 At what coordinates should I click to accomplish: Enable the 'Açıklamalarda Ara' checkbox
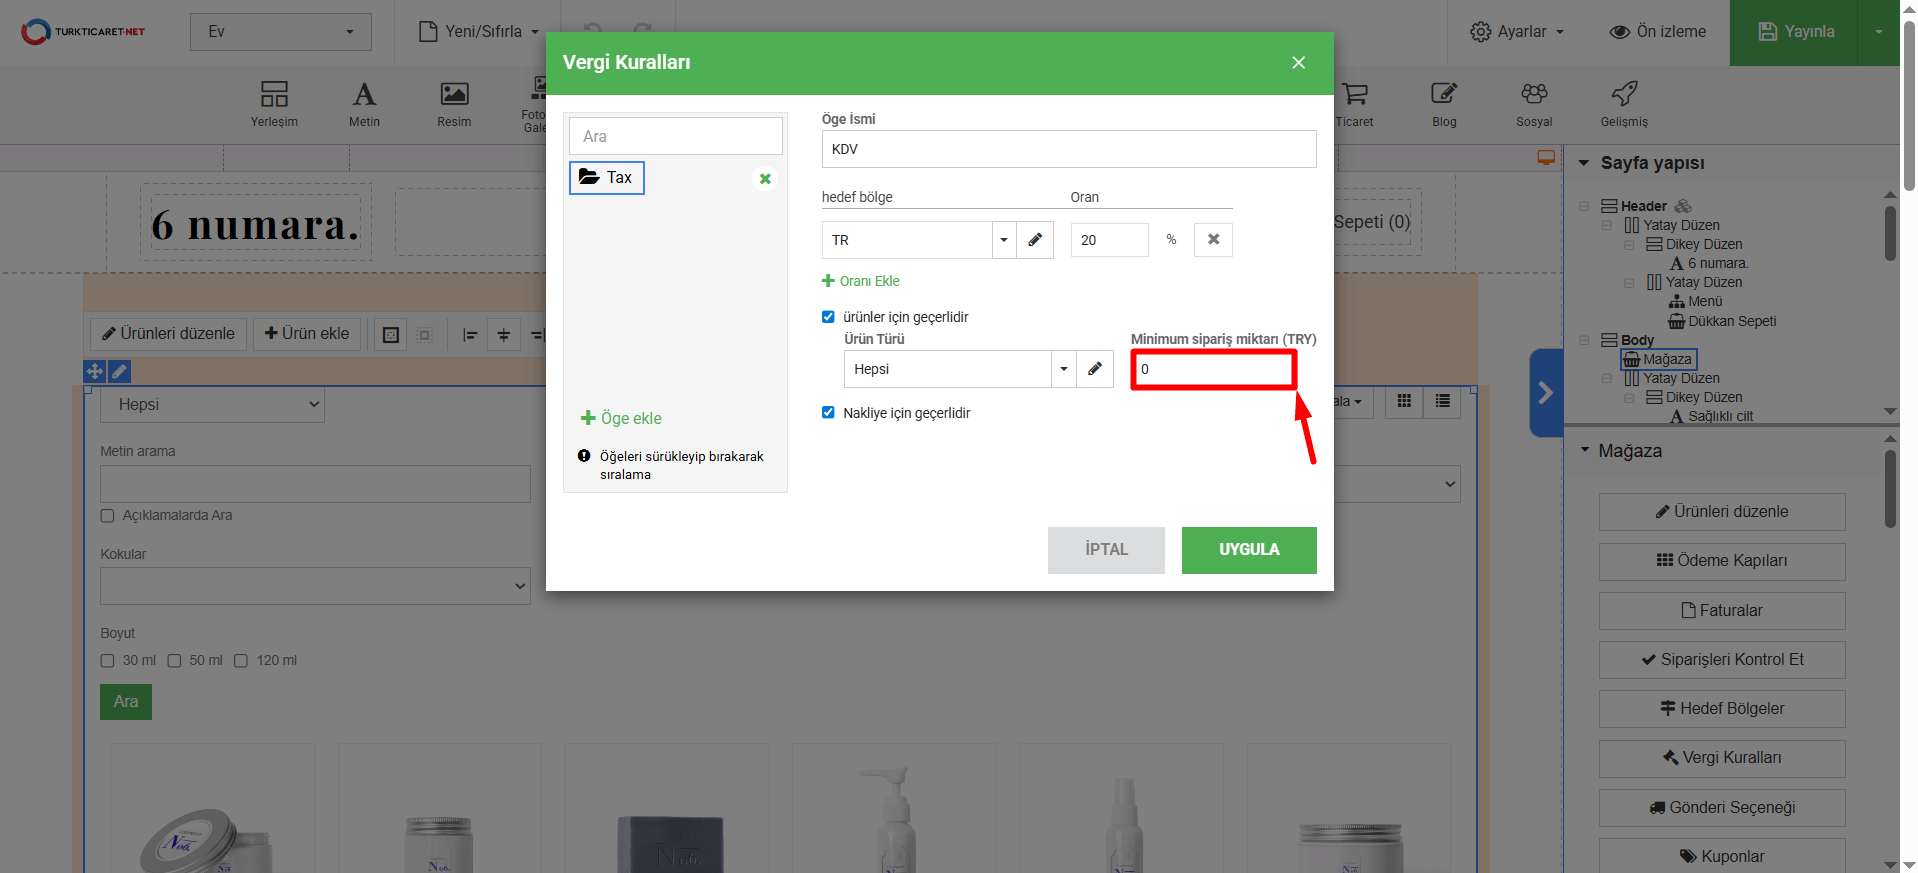(x=108, y=516)
